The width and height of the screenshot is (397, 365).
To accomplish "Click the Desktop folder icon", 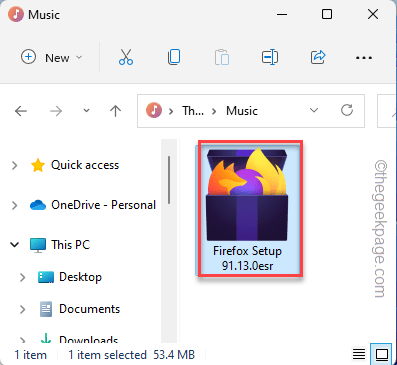I will tap(46, 277).
